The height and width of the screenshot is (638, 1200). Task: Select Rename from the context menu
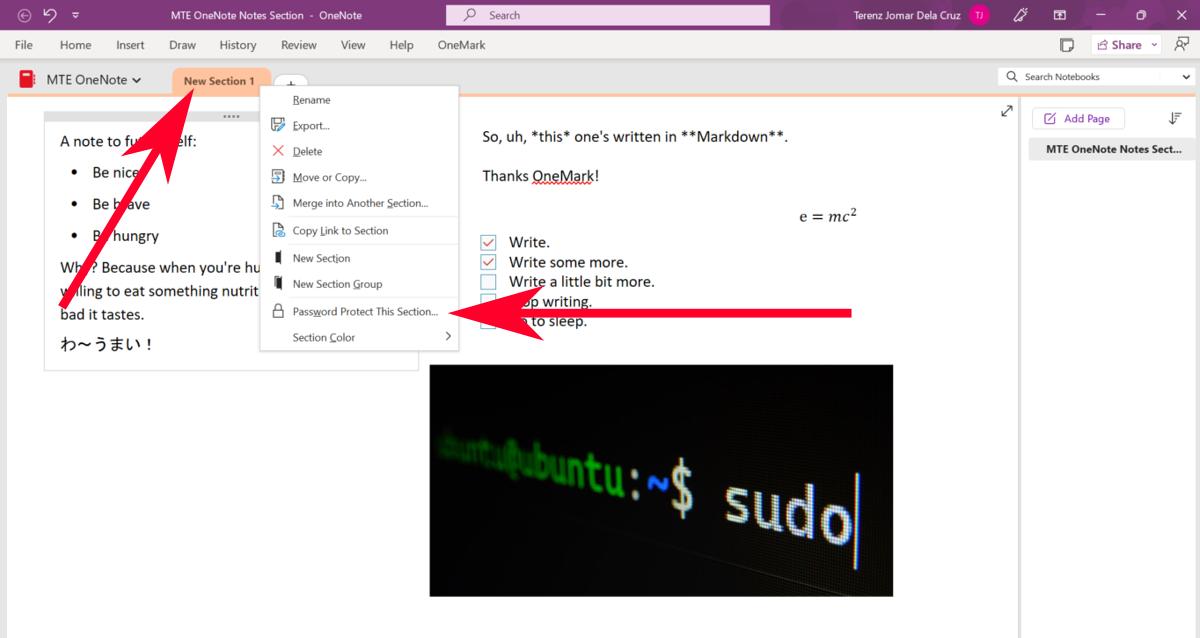pyautogui.click(x=311, y=99)
